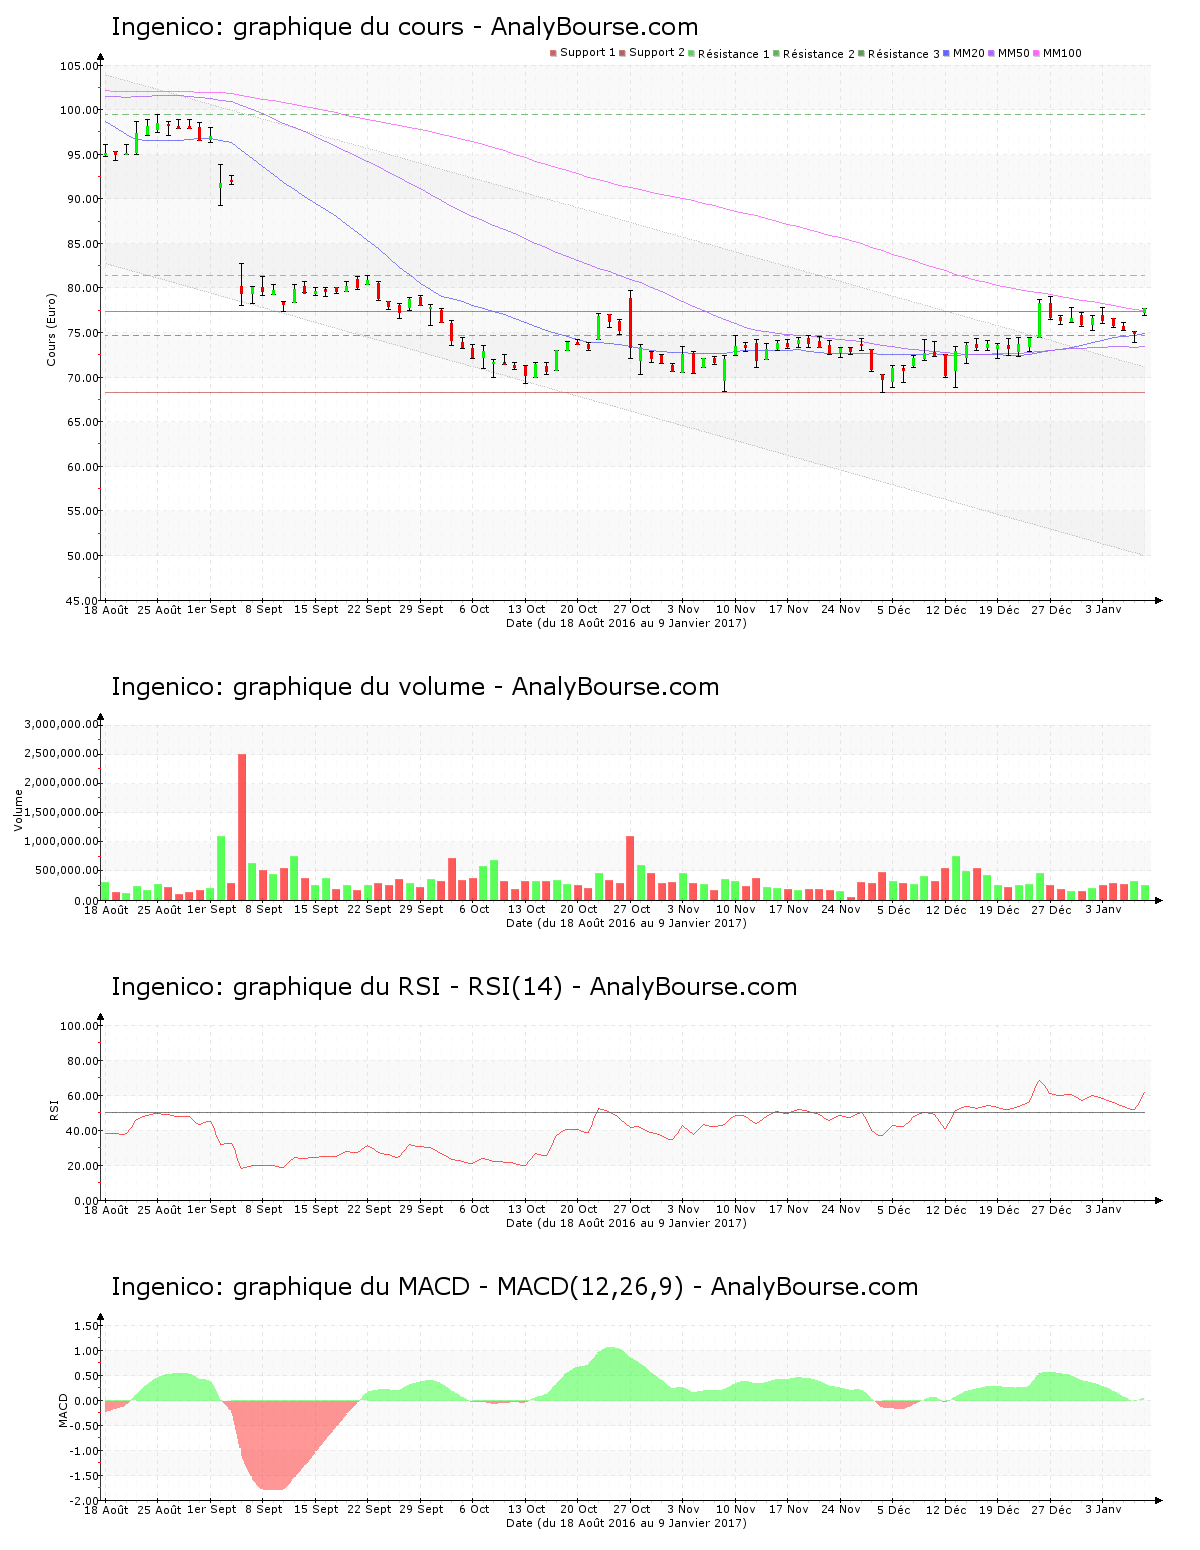Image resolution: width=1200 pixels, height=1550 pixels.
Task: Click '3 Janv' on the MACD chart date axis
Action: point(1103,1509)
